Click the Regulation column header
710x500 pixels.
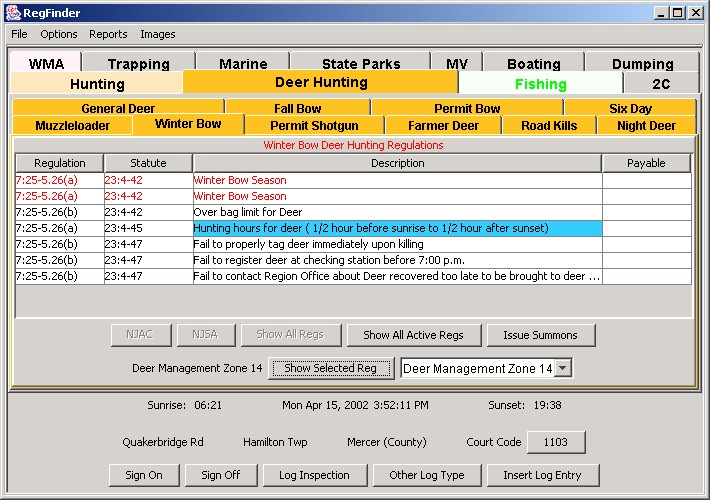click(x=59, y=163)
